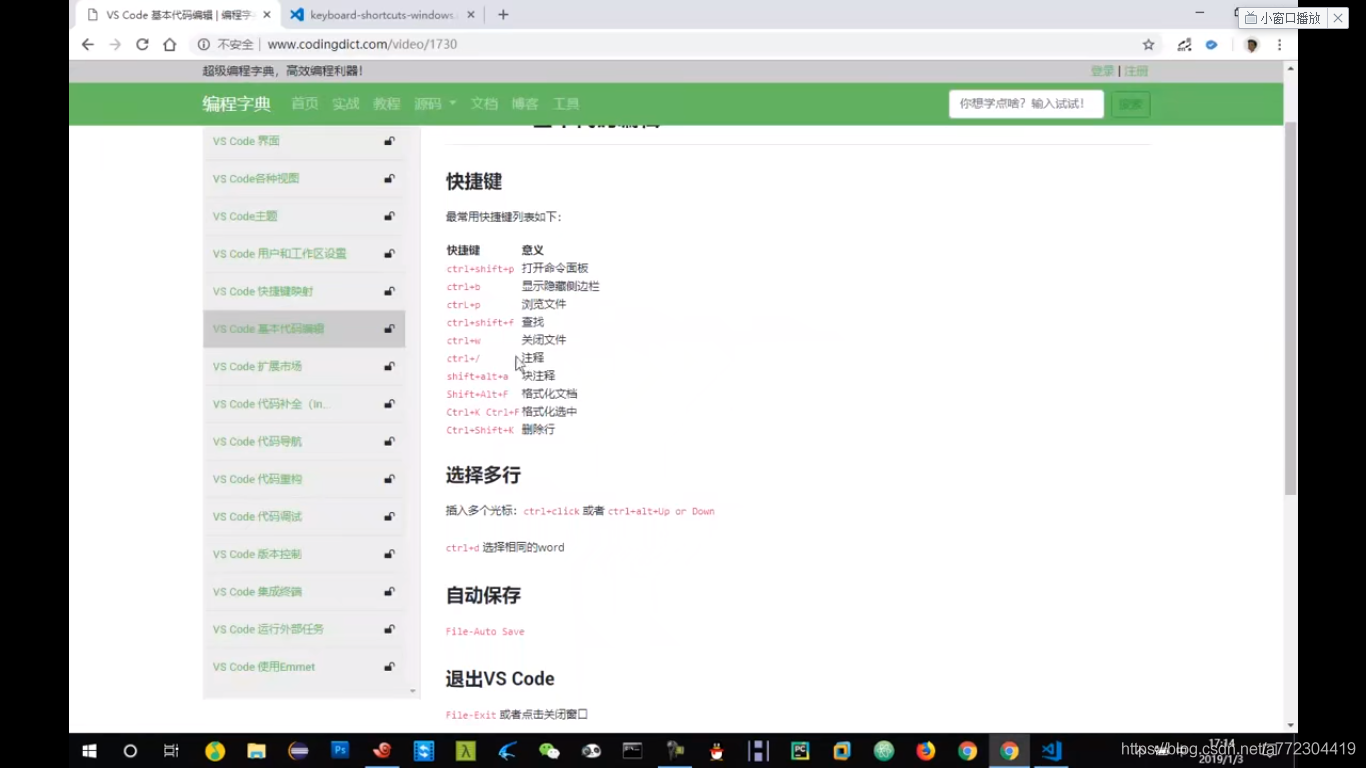Open Cortana circle on the taskbar
The image size is (1366, 768).
click(x=130, y=750)
